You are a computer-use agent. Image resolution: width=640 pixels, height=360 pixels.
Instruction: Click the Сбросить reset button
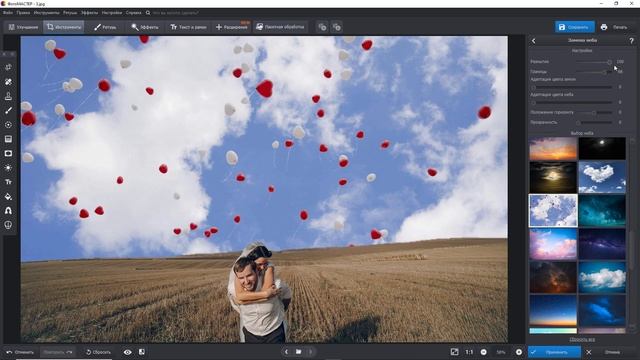[98, 352]
